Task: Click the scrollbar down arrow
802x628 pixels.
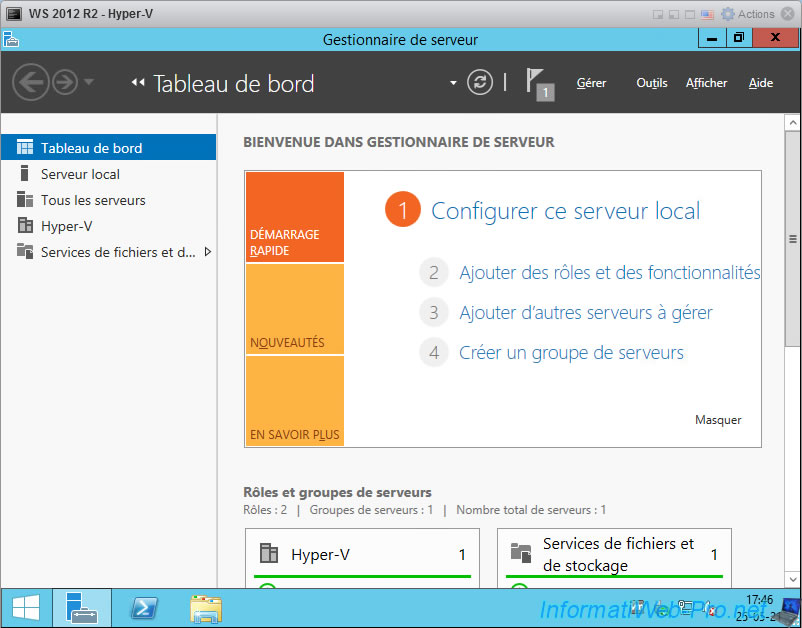Action: tap(792, 579)
